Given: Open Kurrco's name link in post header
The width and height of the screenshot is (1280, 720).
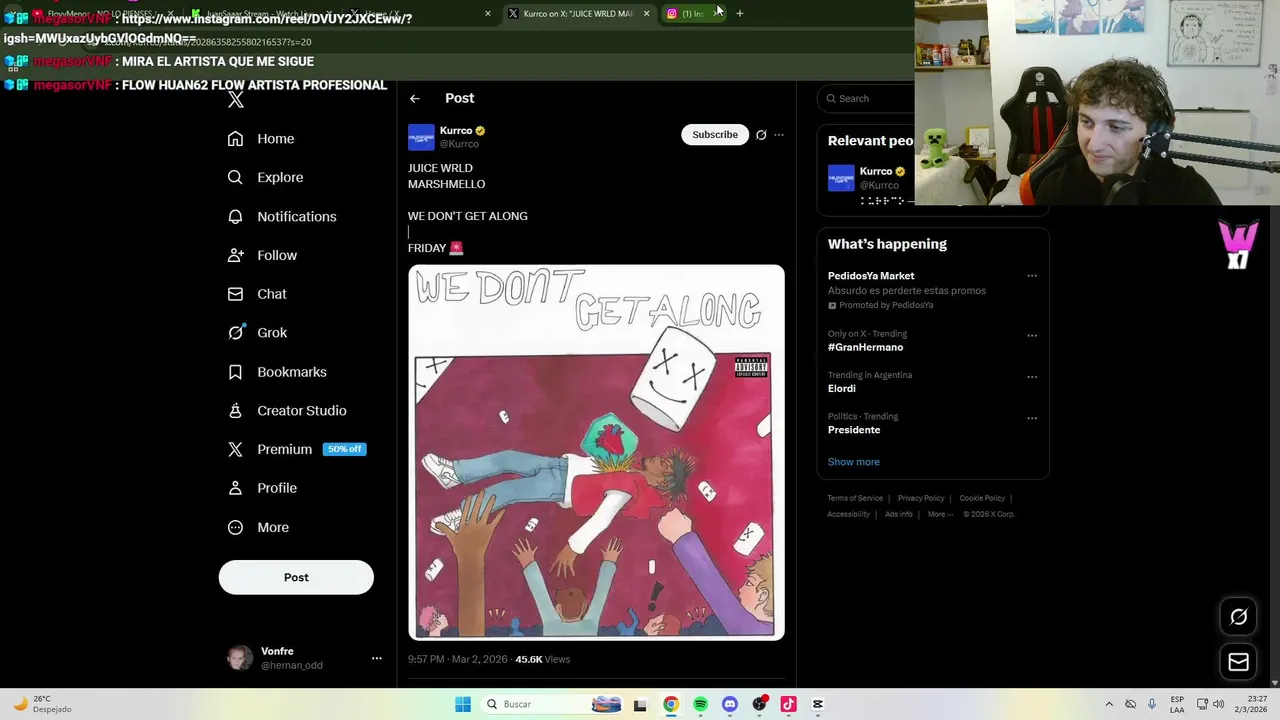Looking at the screenshot, I should [x=456, y=130].
